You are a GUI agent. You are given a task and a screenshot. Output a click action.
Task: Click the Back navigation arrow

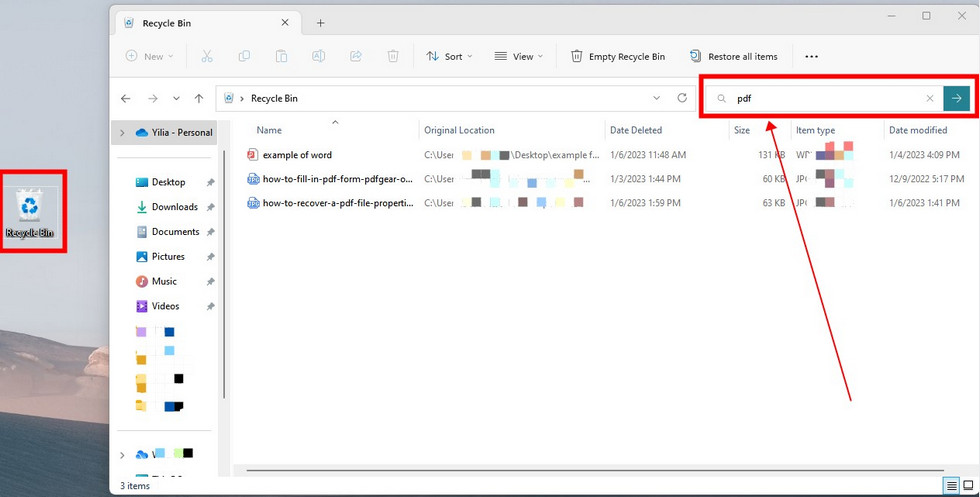(x=126, y=98)
